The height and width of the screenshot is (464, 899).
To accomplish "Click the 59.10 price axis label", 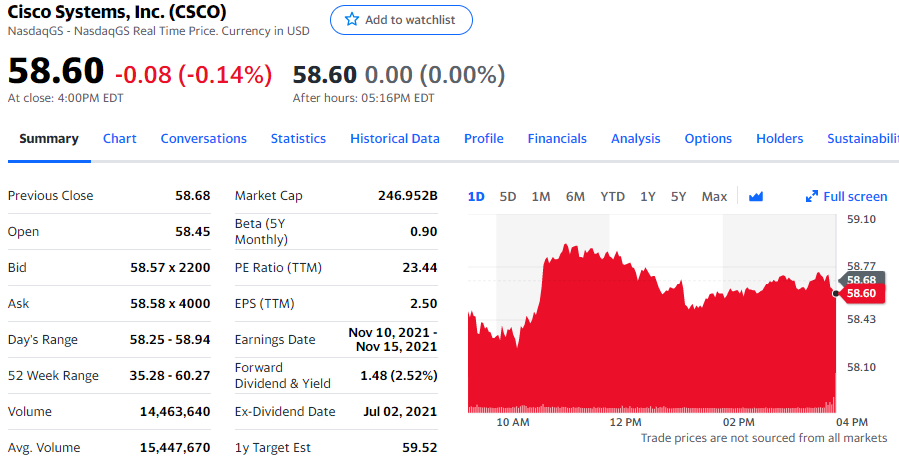I will point(862,219).
